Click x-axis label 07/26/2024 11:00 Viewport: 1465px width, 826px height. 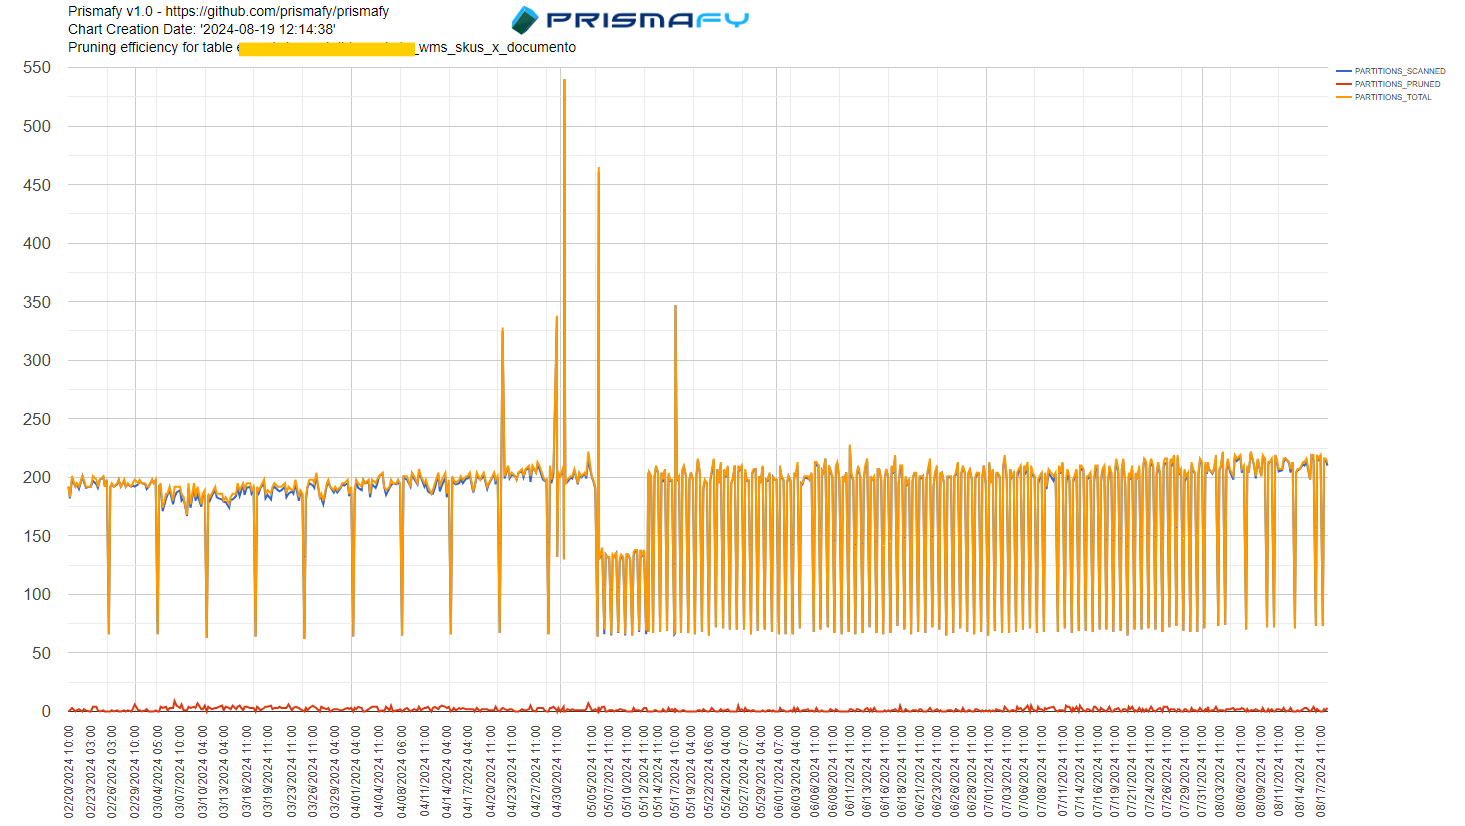[1166, 772]
